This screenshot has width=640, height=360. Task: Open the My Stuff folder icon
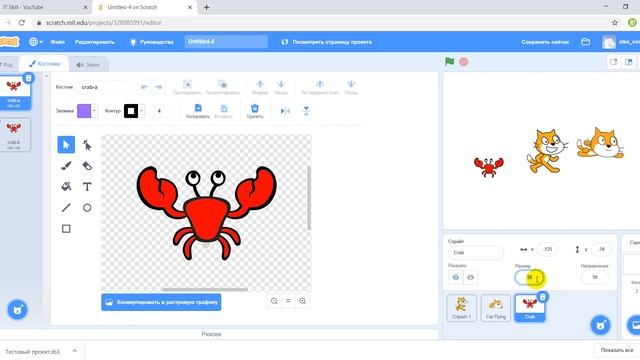585,42
